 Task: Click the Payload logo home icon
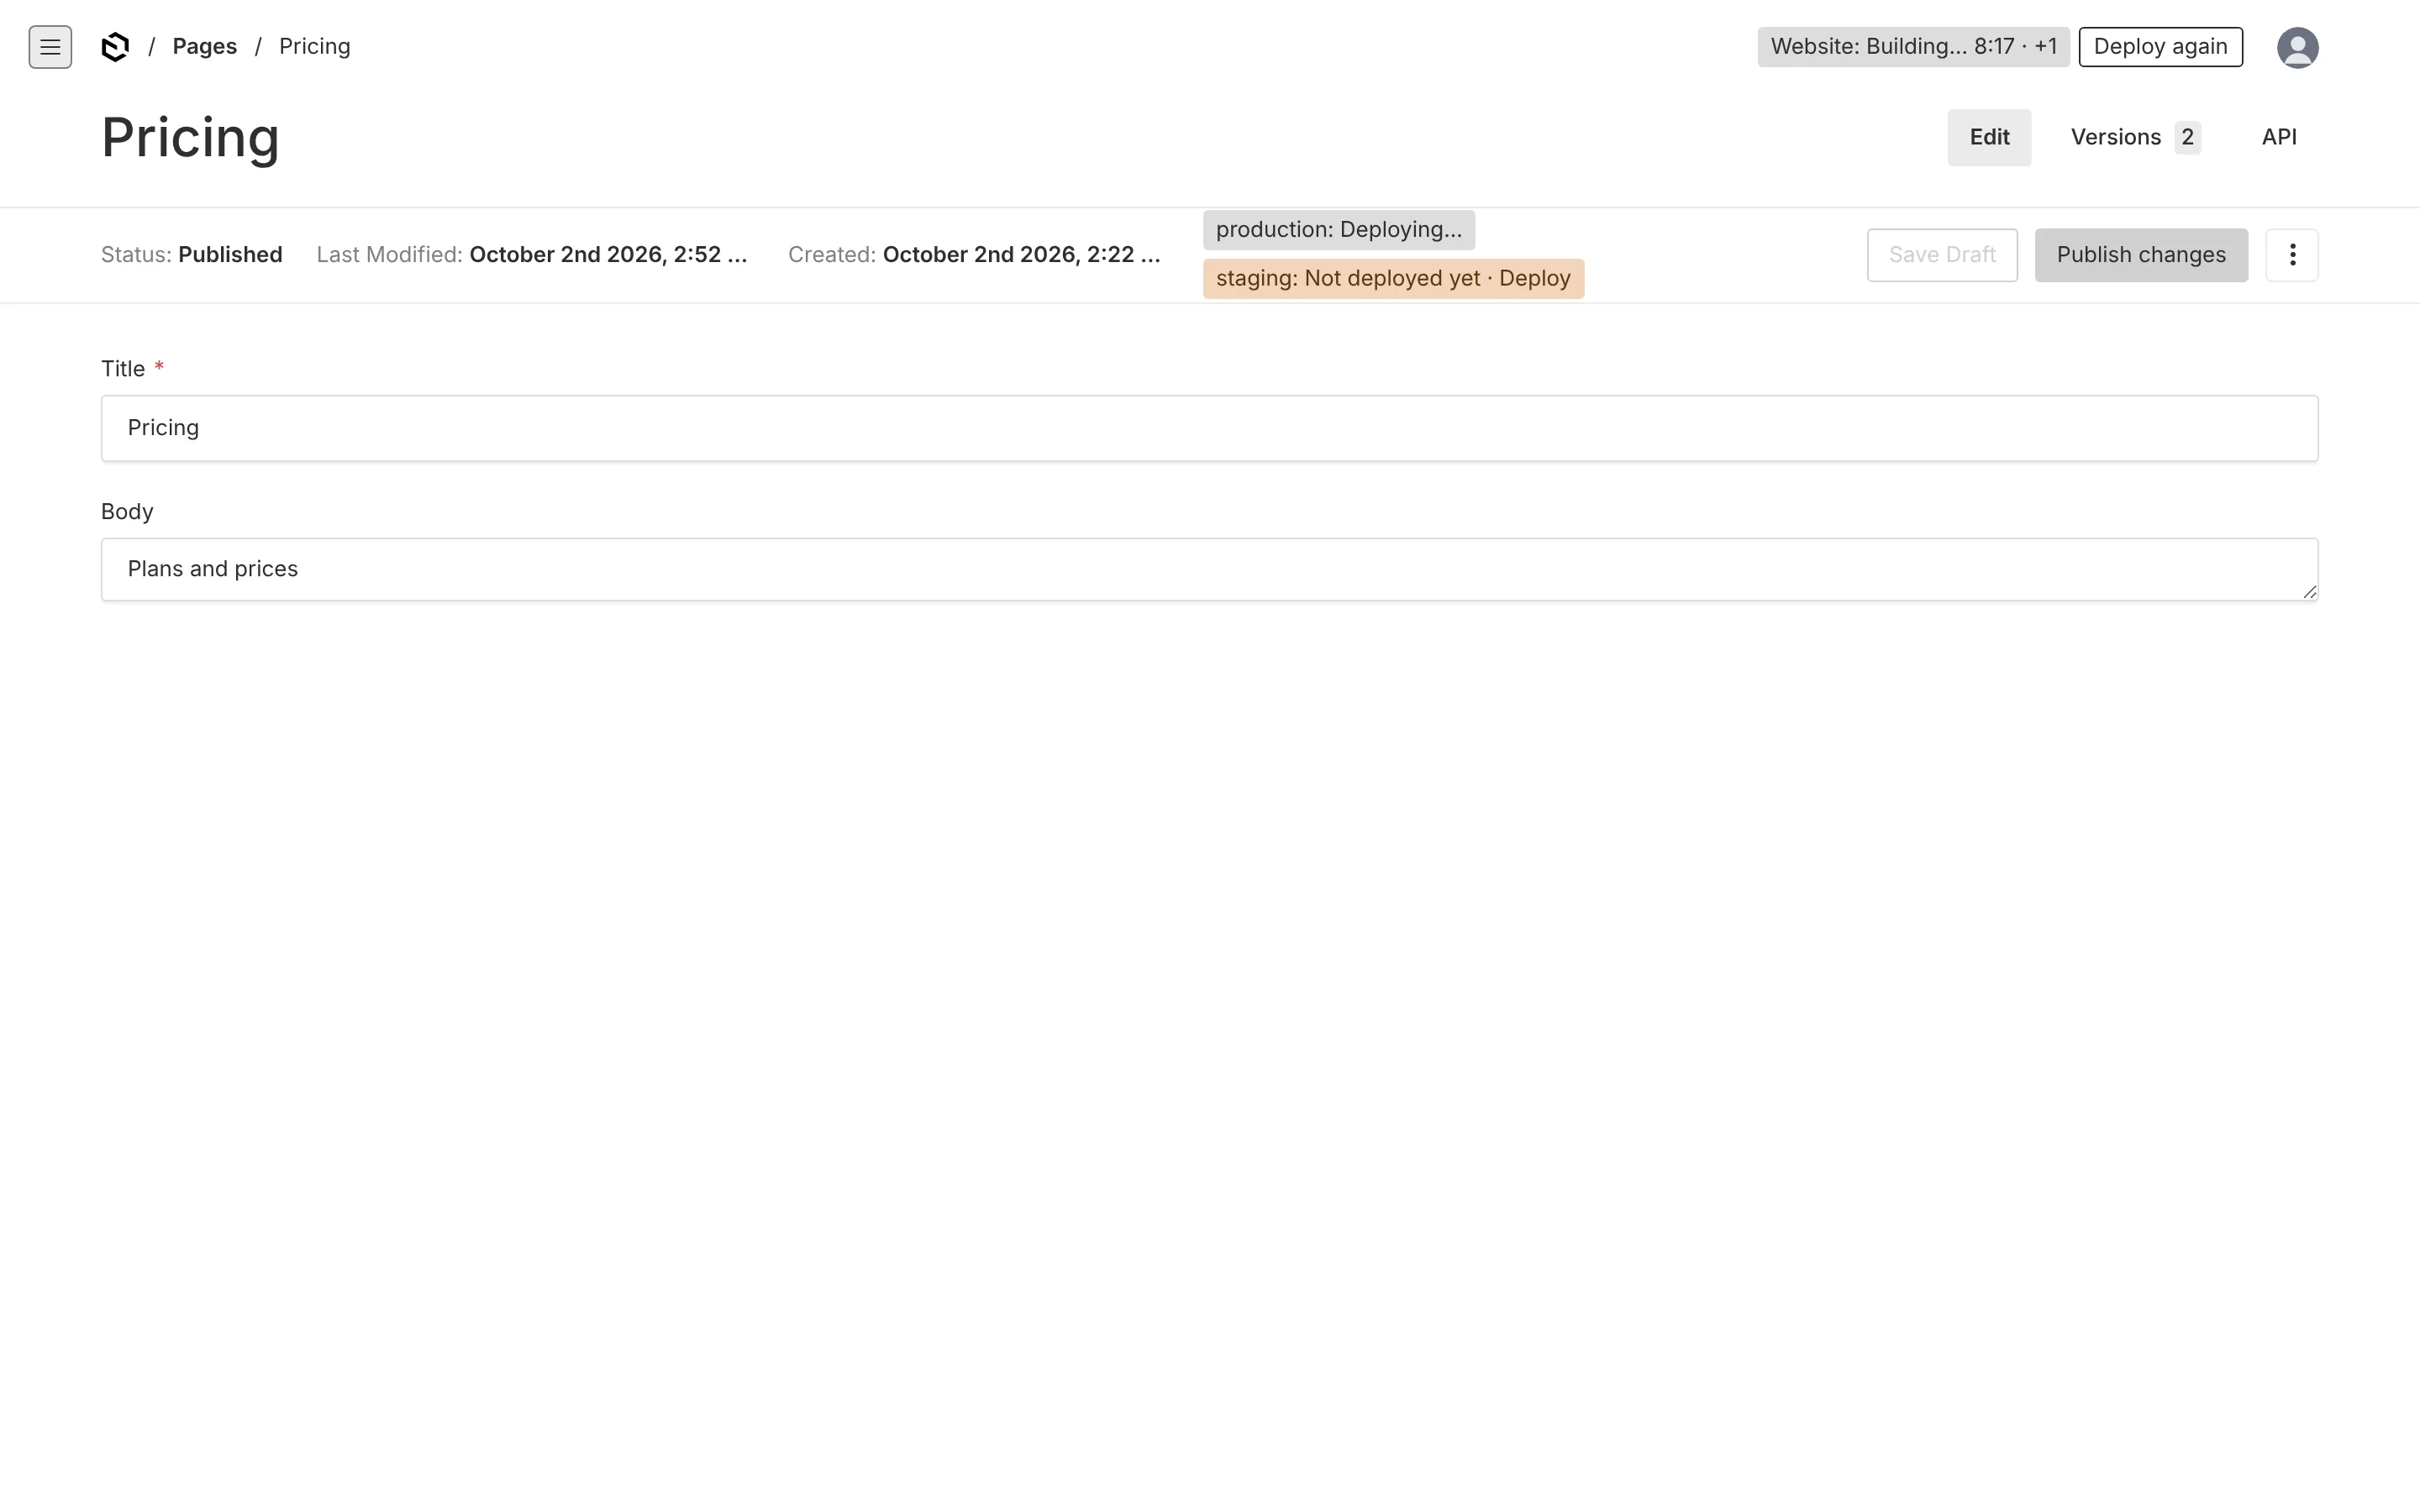click(115, 47)
